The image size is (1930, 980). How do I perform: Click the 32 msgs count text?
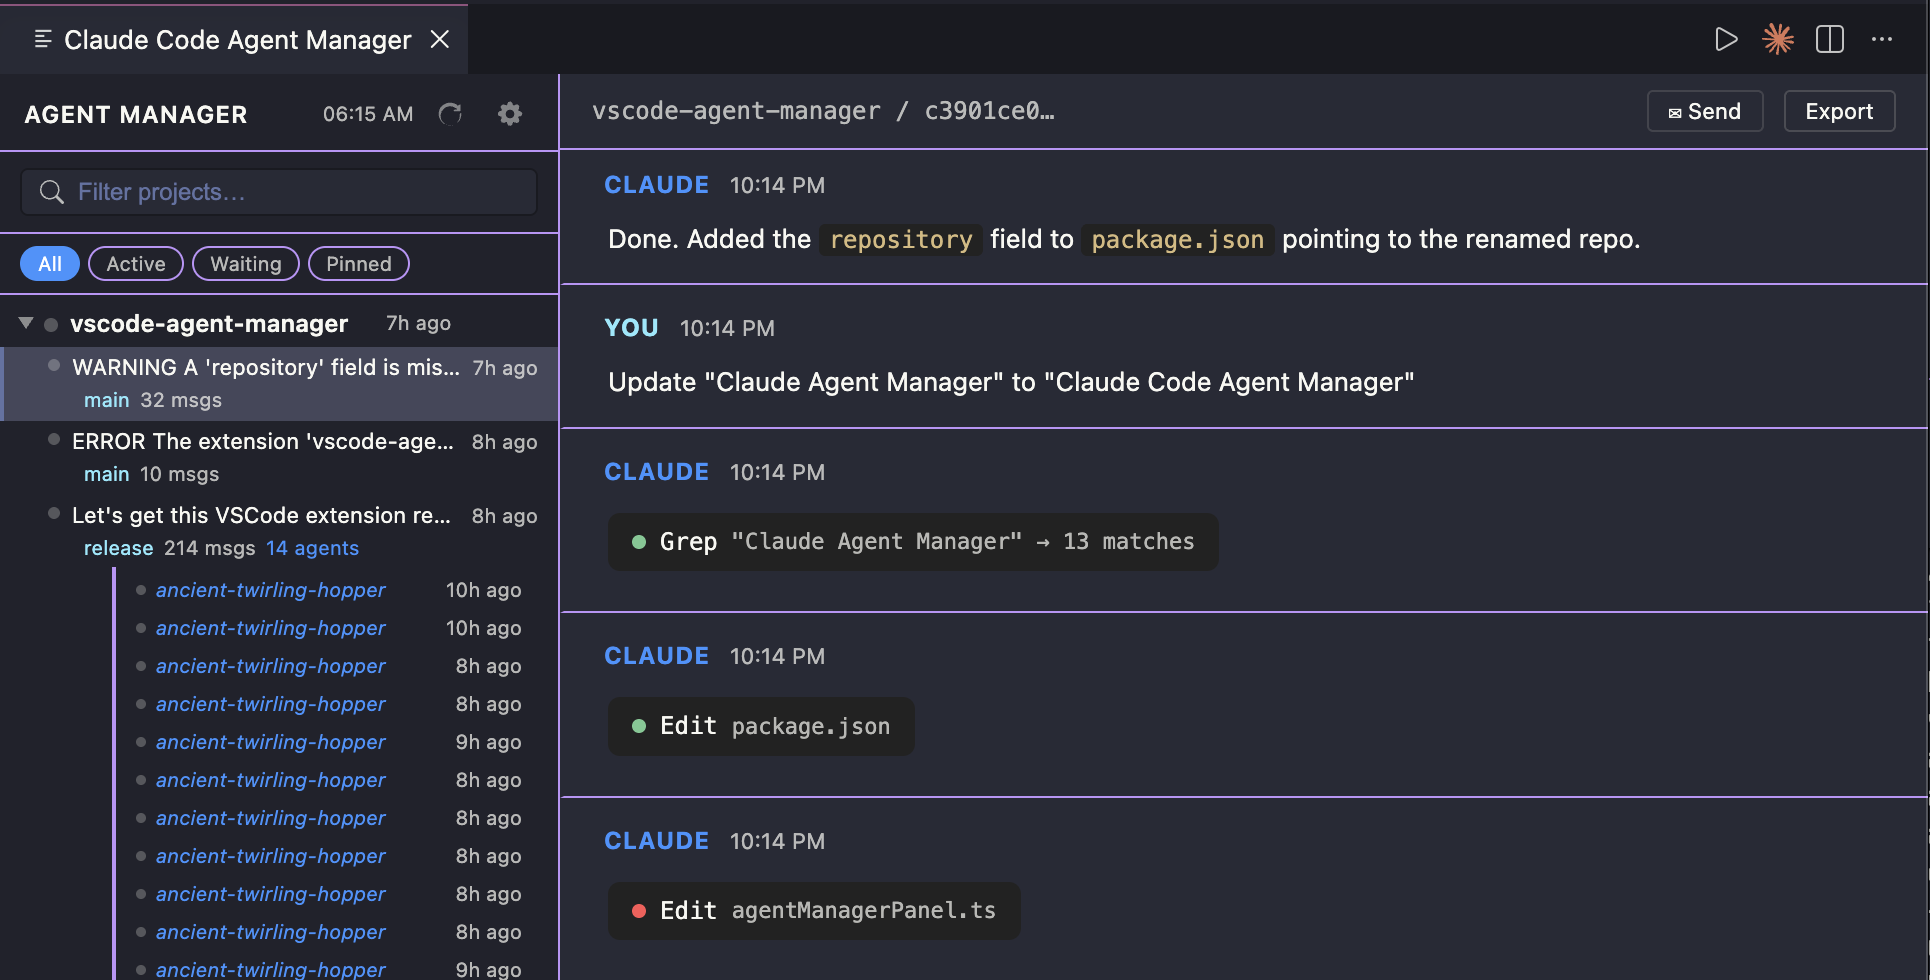pos(181,400)
